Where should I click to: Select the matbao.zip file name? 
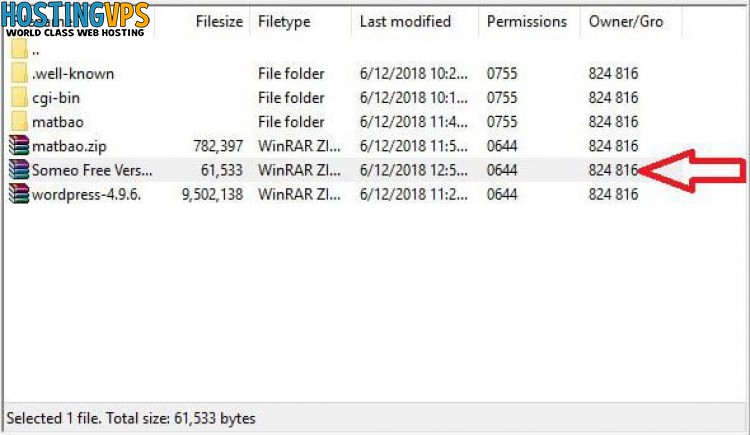[x=69, y=146]
